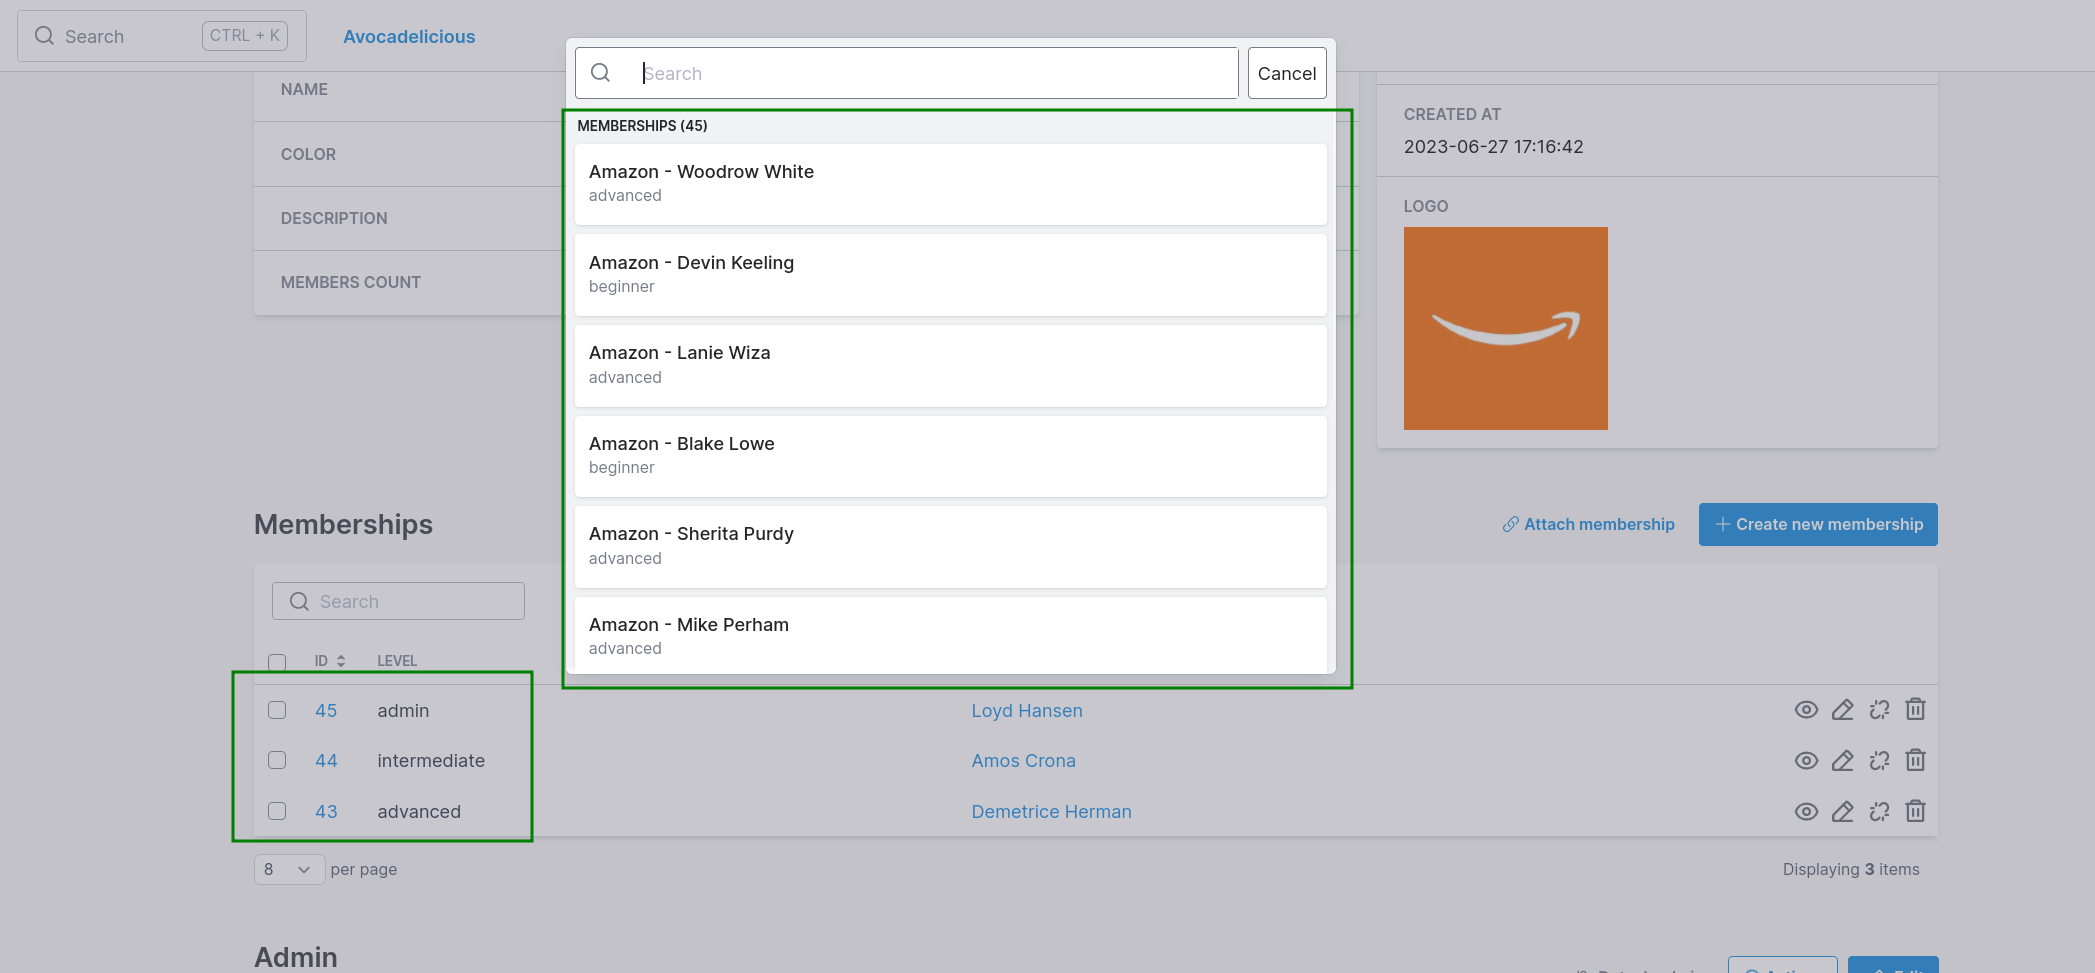The image size is (2095, 973).
Task: Select all rows via the header checkbox
Action: point(277,661)
